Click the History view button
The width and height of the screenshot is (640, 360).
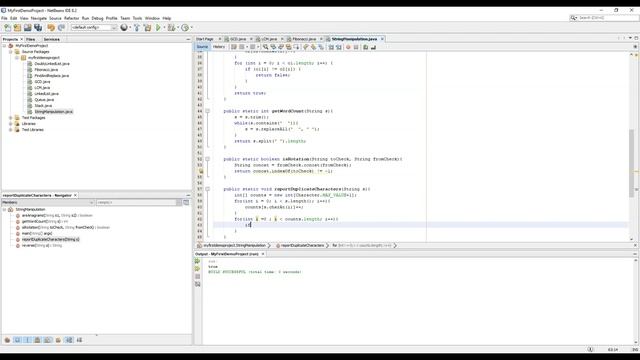(219, 47)
